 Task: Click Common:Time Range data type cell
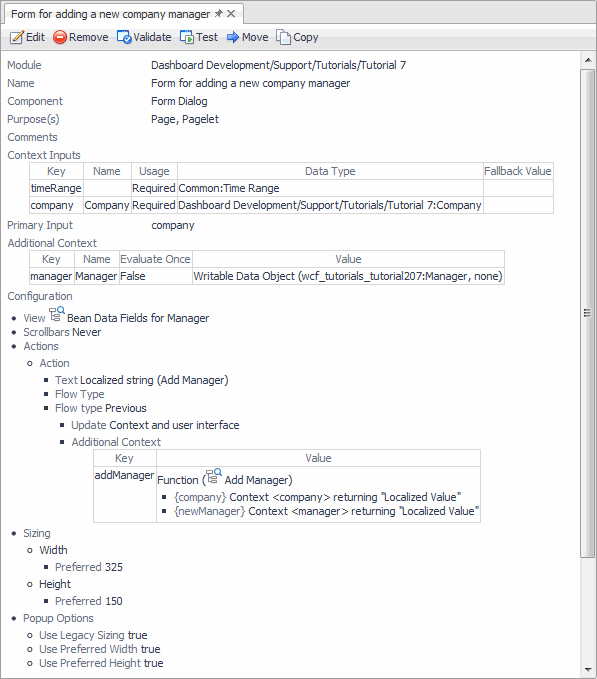point(330,188)
